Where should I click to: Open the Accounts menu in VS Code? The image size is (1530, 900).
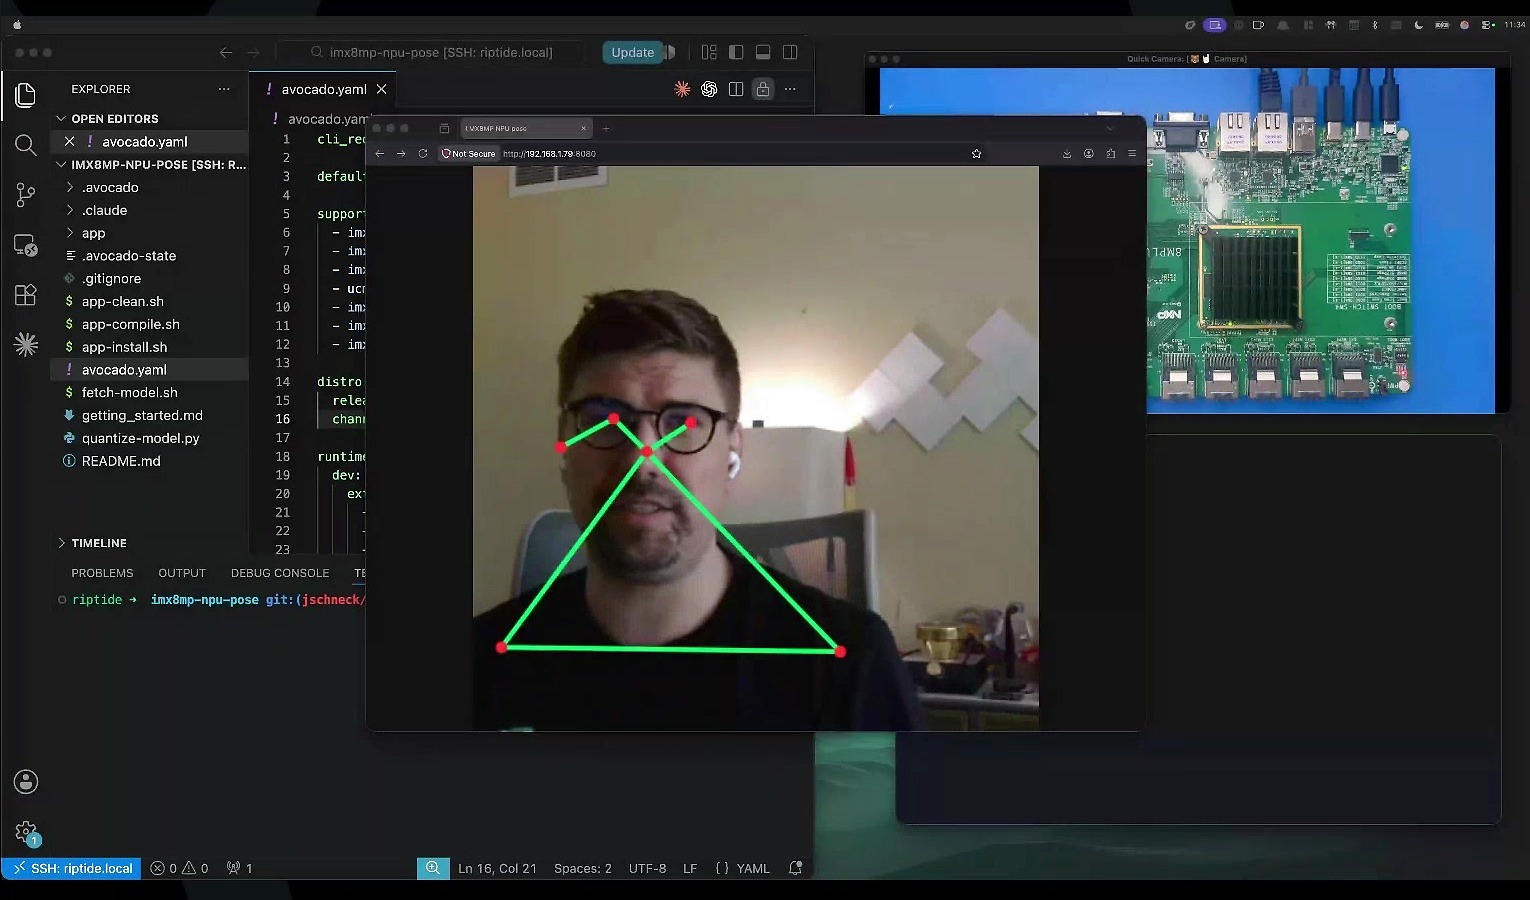pos(26,782)
